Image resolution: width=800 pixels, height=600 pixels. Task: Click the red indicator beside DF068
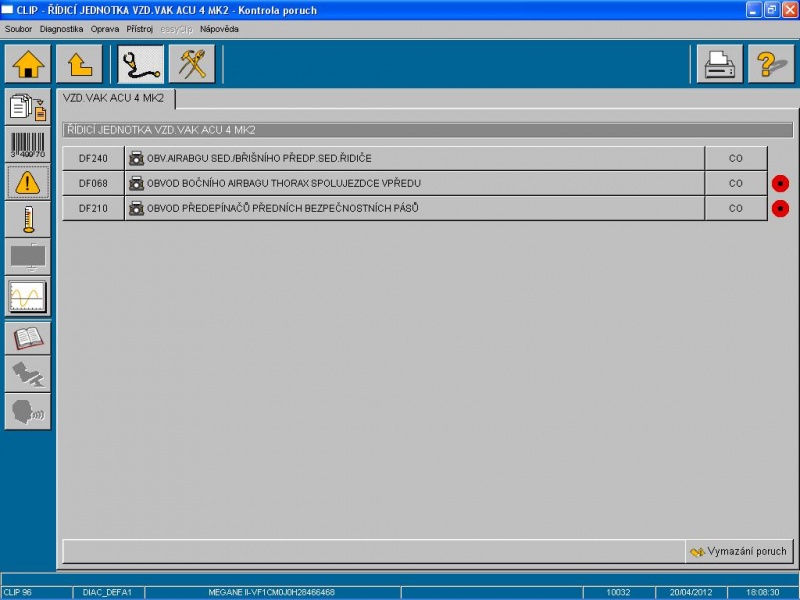pos(781,183)
